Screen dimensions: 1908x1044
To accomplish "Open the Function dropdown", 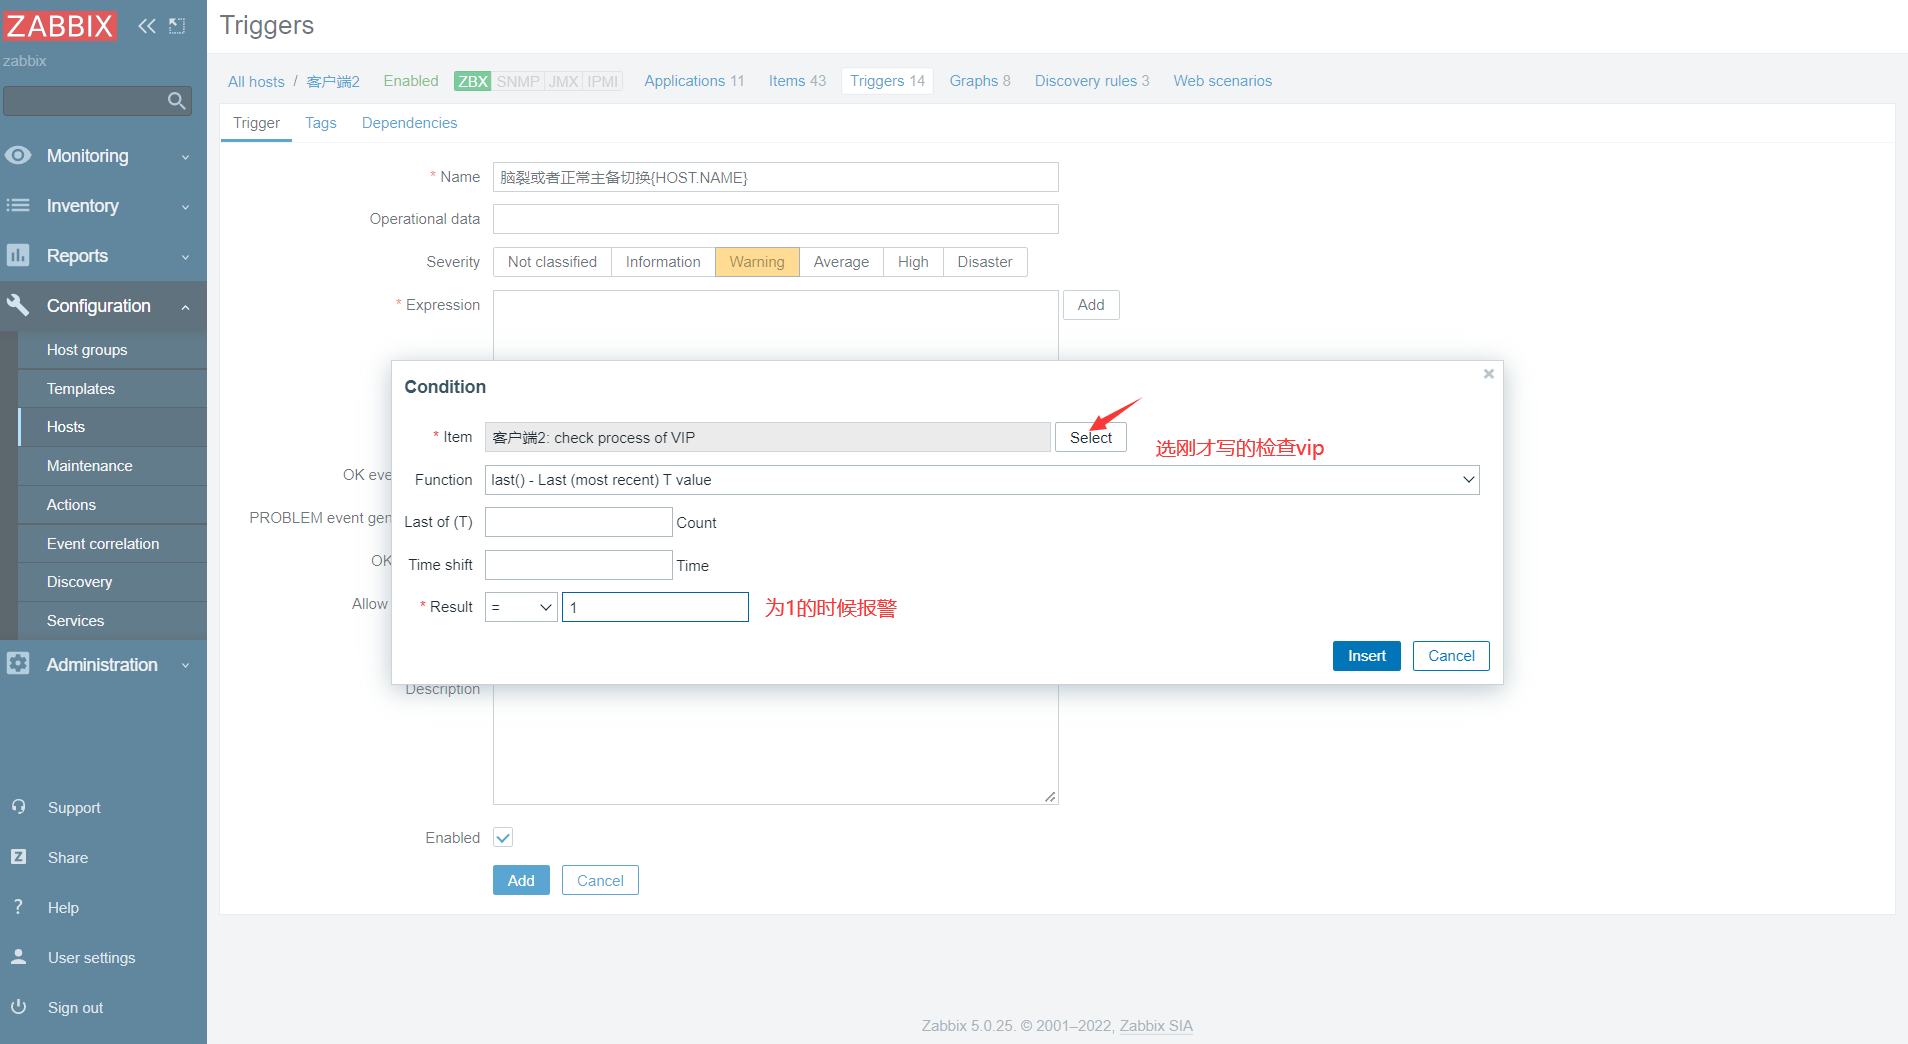I will pos(982,480).
